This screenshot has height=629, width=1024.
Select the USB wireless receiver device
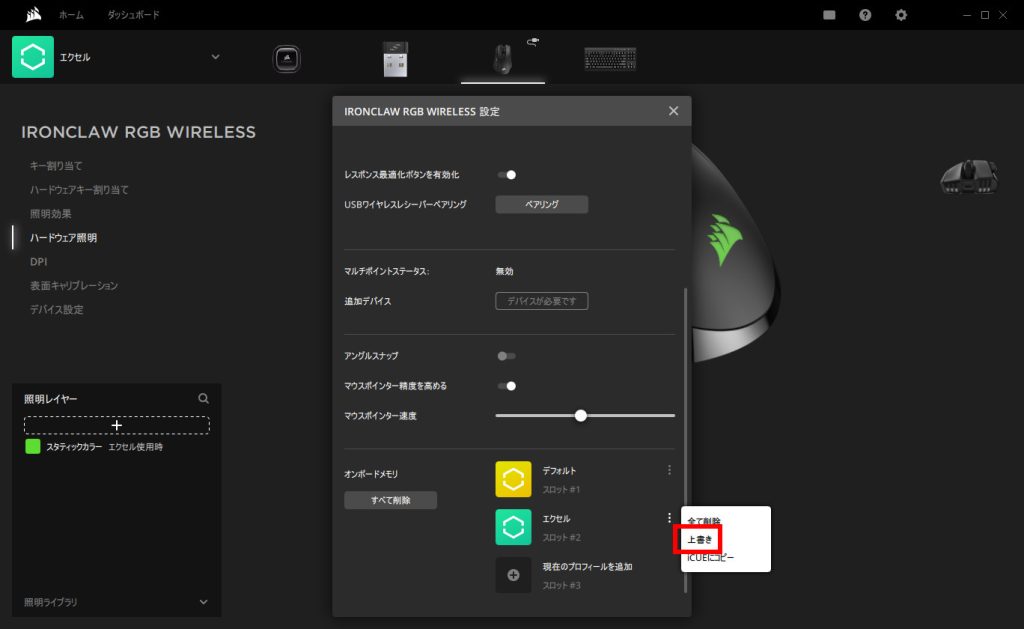[x=395, y=59]
